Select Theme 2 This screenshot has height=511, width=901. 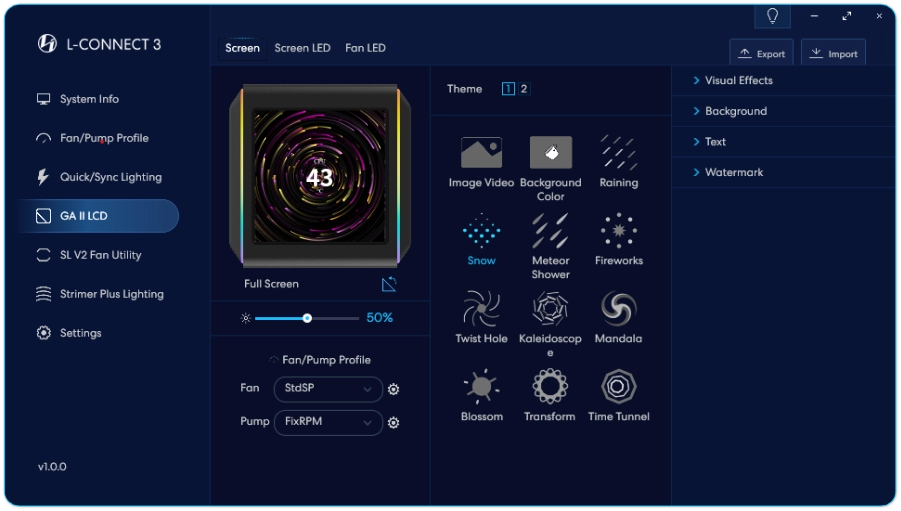click(523, 89)
